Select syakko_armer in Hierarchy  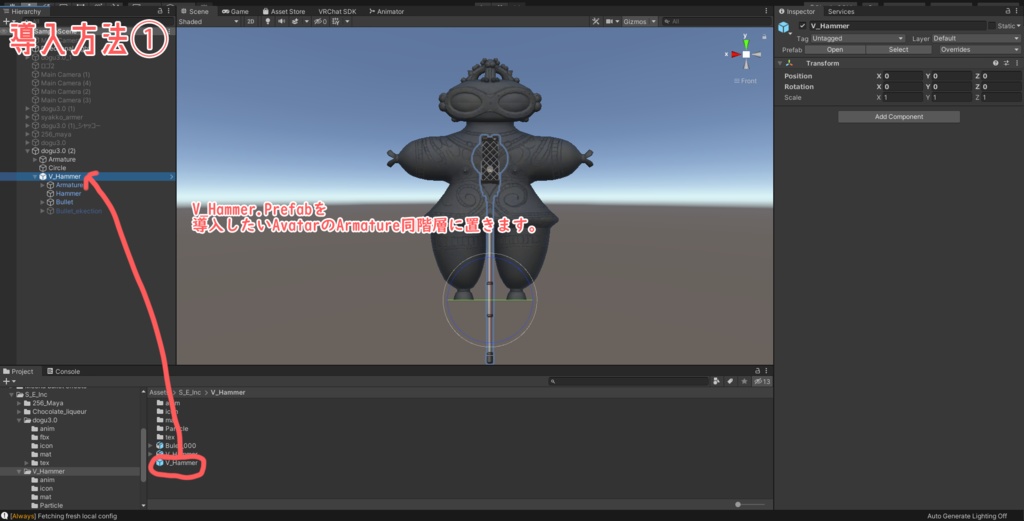tap(61, 118)
